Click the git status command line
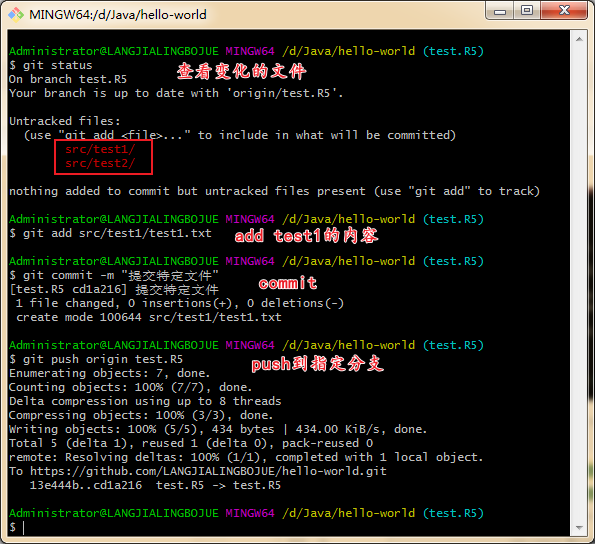This screenshot has width=595, height=544. pos(51,65)
